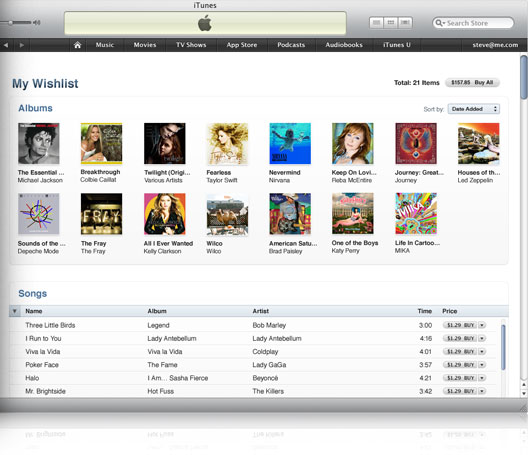Toggle the songs table sort triangle

(x=14, y=311)
